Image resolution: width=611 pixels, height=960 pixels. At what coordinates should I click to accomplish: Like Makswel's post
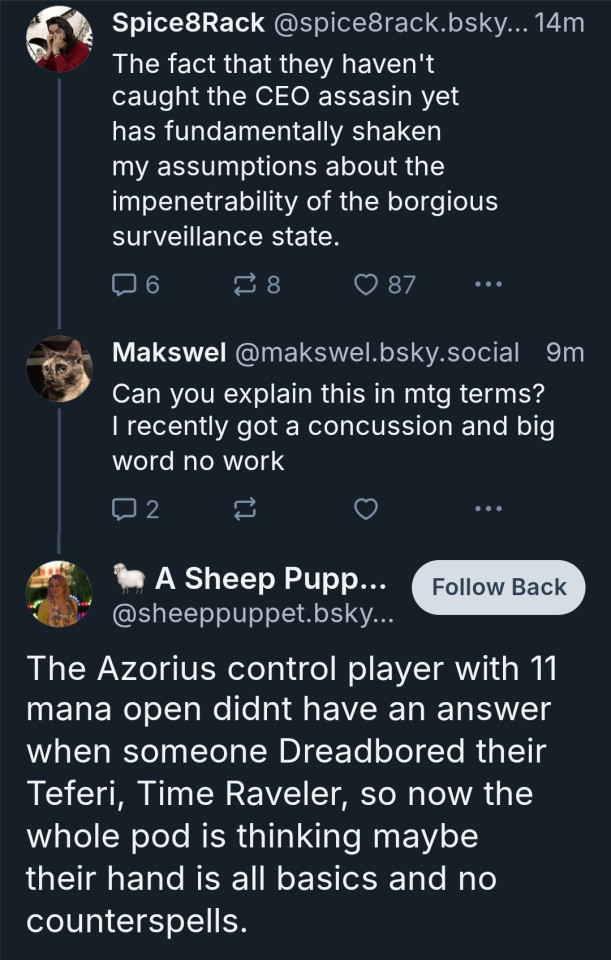tap(367, 510)
